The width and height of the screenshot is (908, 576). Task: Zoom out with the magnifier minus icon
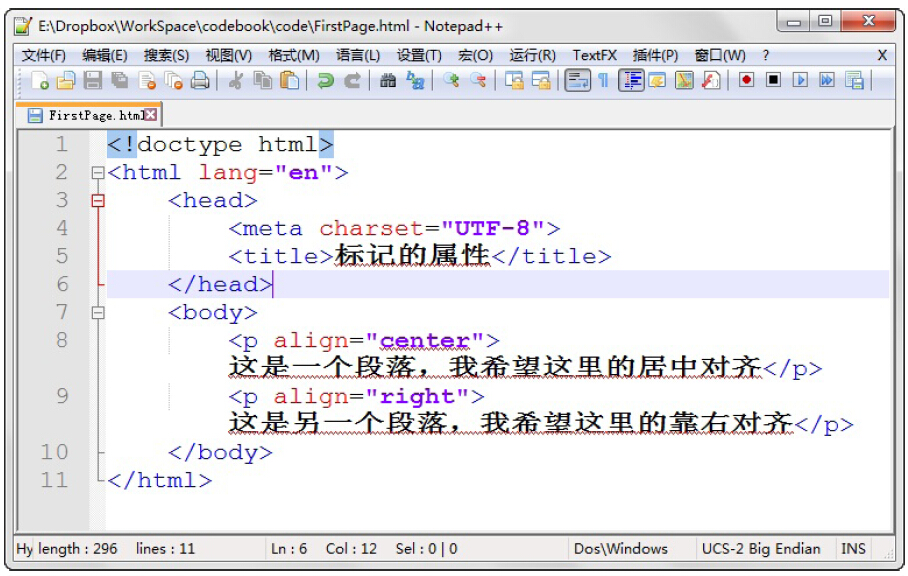pos(478,80)
